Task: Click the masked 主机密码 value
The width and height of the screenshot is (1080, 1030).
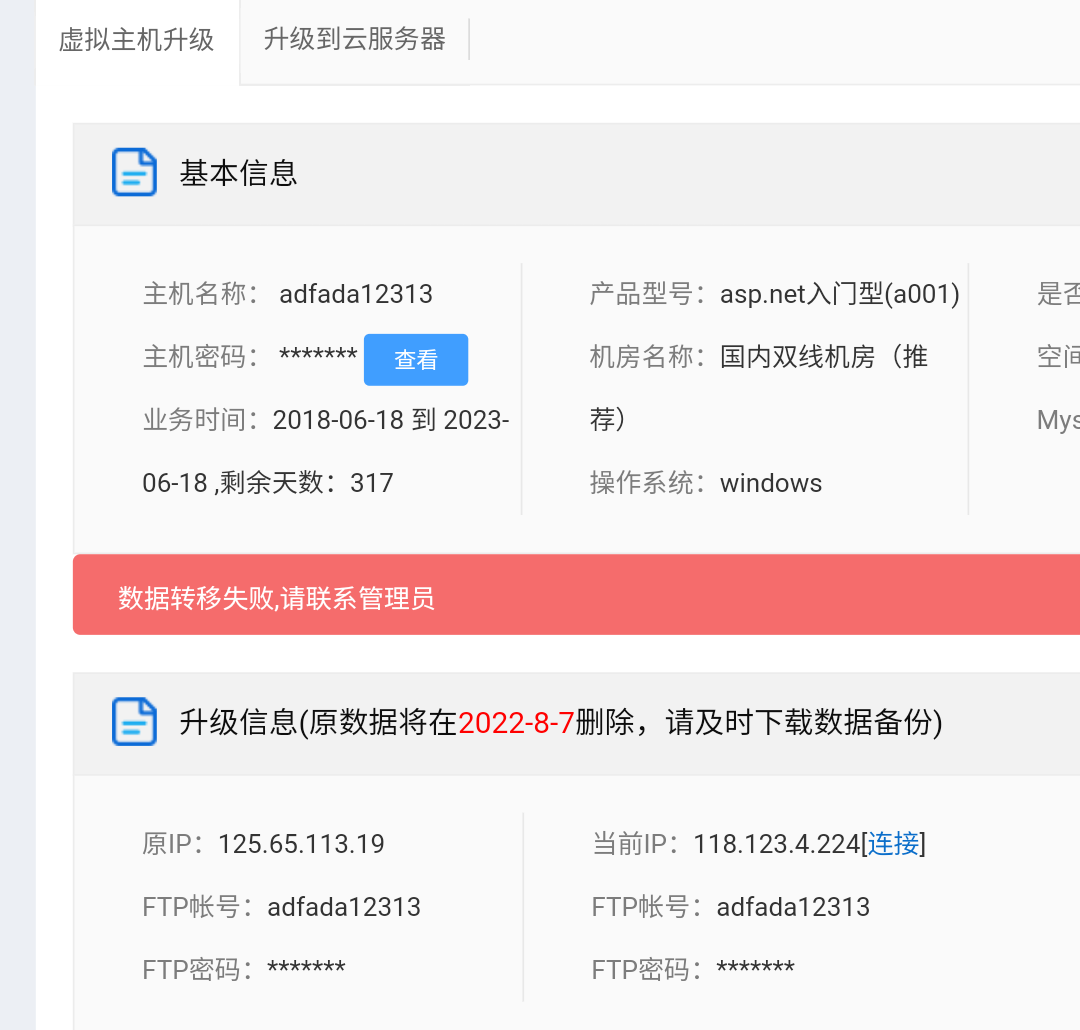Action: click(318, 356)
